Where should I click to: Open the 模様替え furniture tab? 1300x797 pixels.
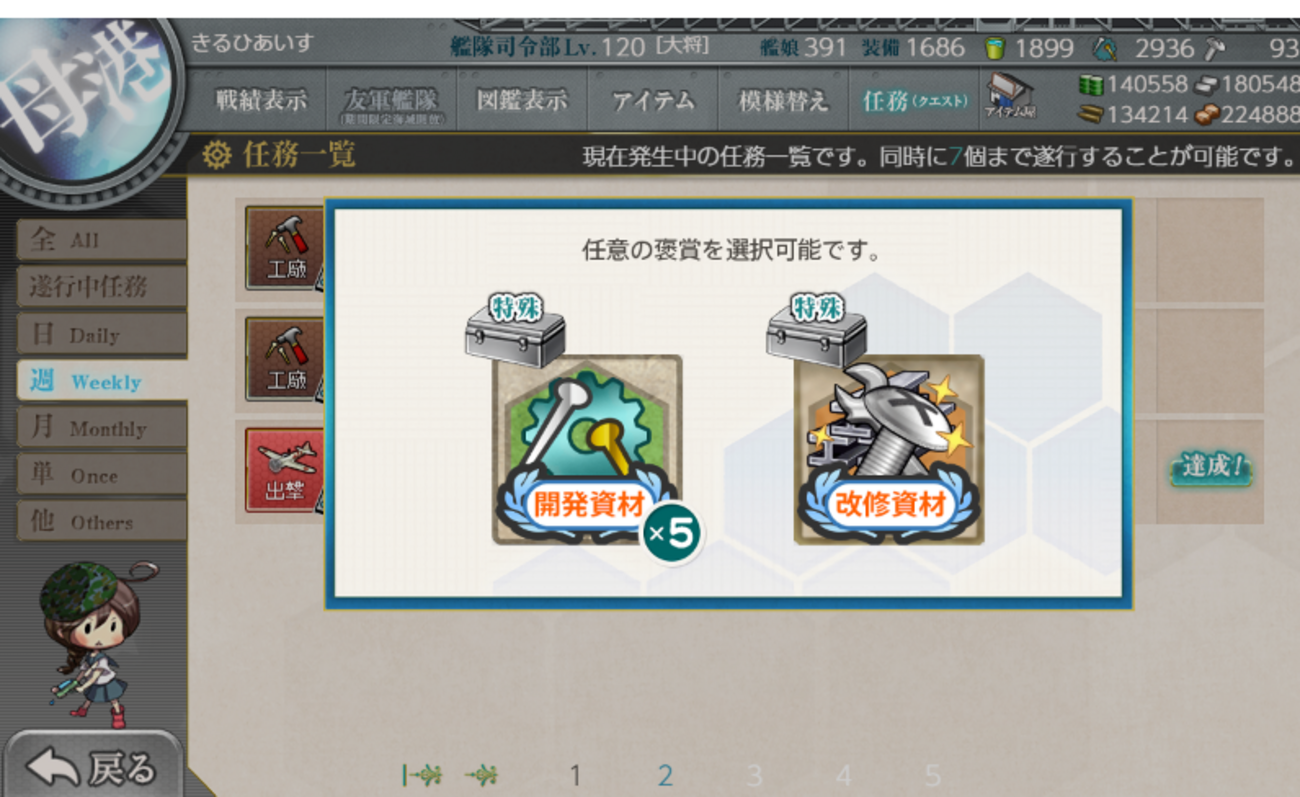783,100
